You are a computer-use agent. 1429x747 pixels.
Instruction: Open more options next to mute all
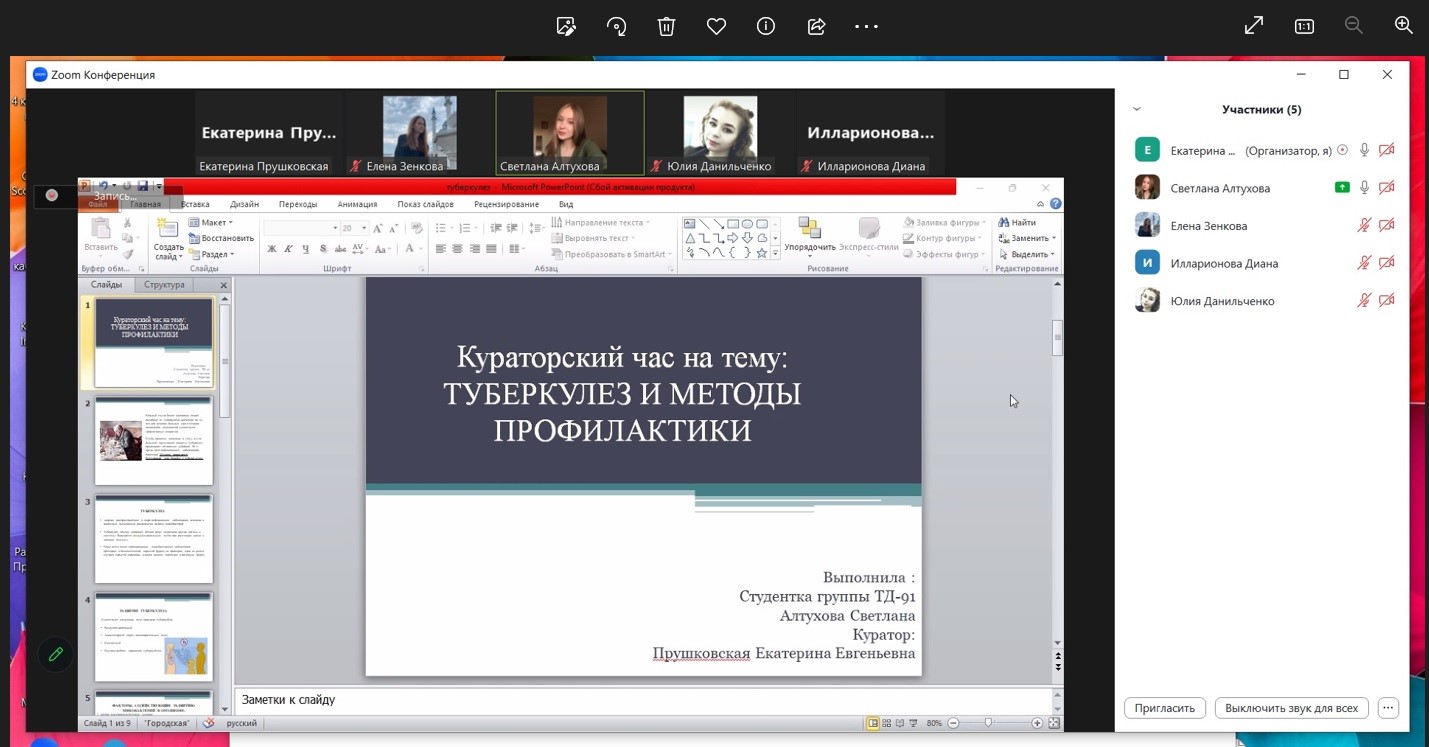[1387, 708]
